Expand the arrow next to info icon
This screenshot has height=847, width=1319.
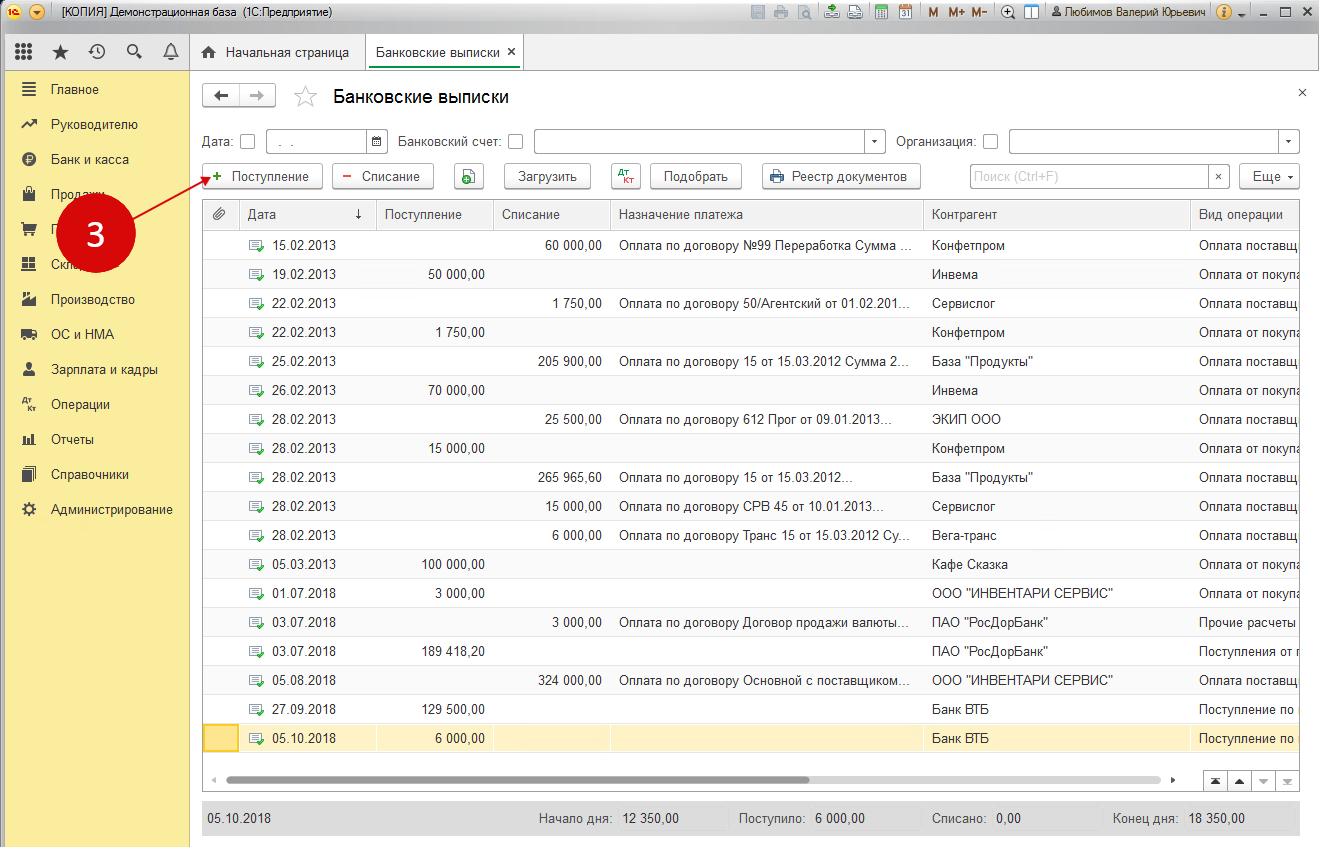point(1241,14)
